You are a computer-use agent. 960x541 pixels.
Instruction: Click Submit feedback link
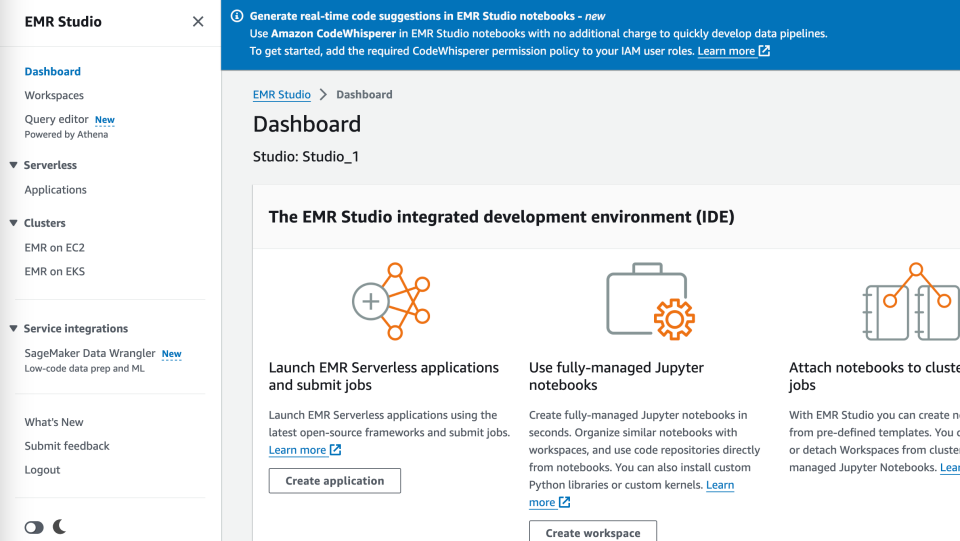tap(67, 446)
